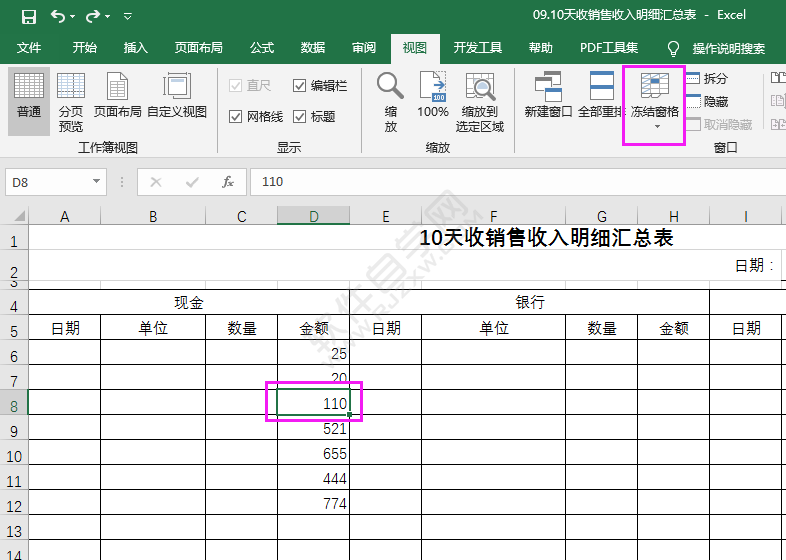Click the Undo arrow icon
The width and height of the screenshot is (786, 560).
pos(58,17)
